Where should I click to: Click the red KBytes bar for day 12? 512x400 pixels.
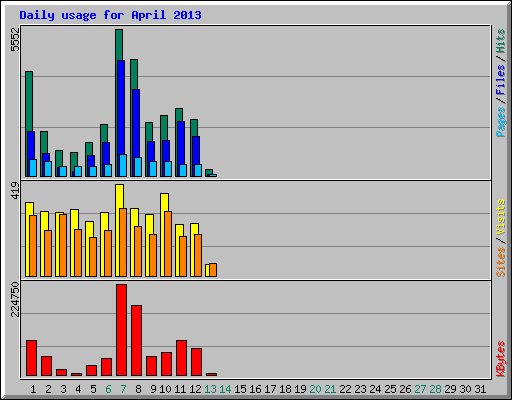tap(196, 362)
